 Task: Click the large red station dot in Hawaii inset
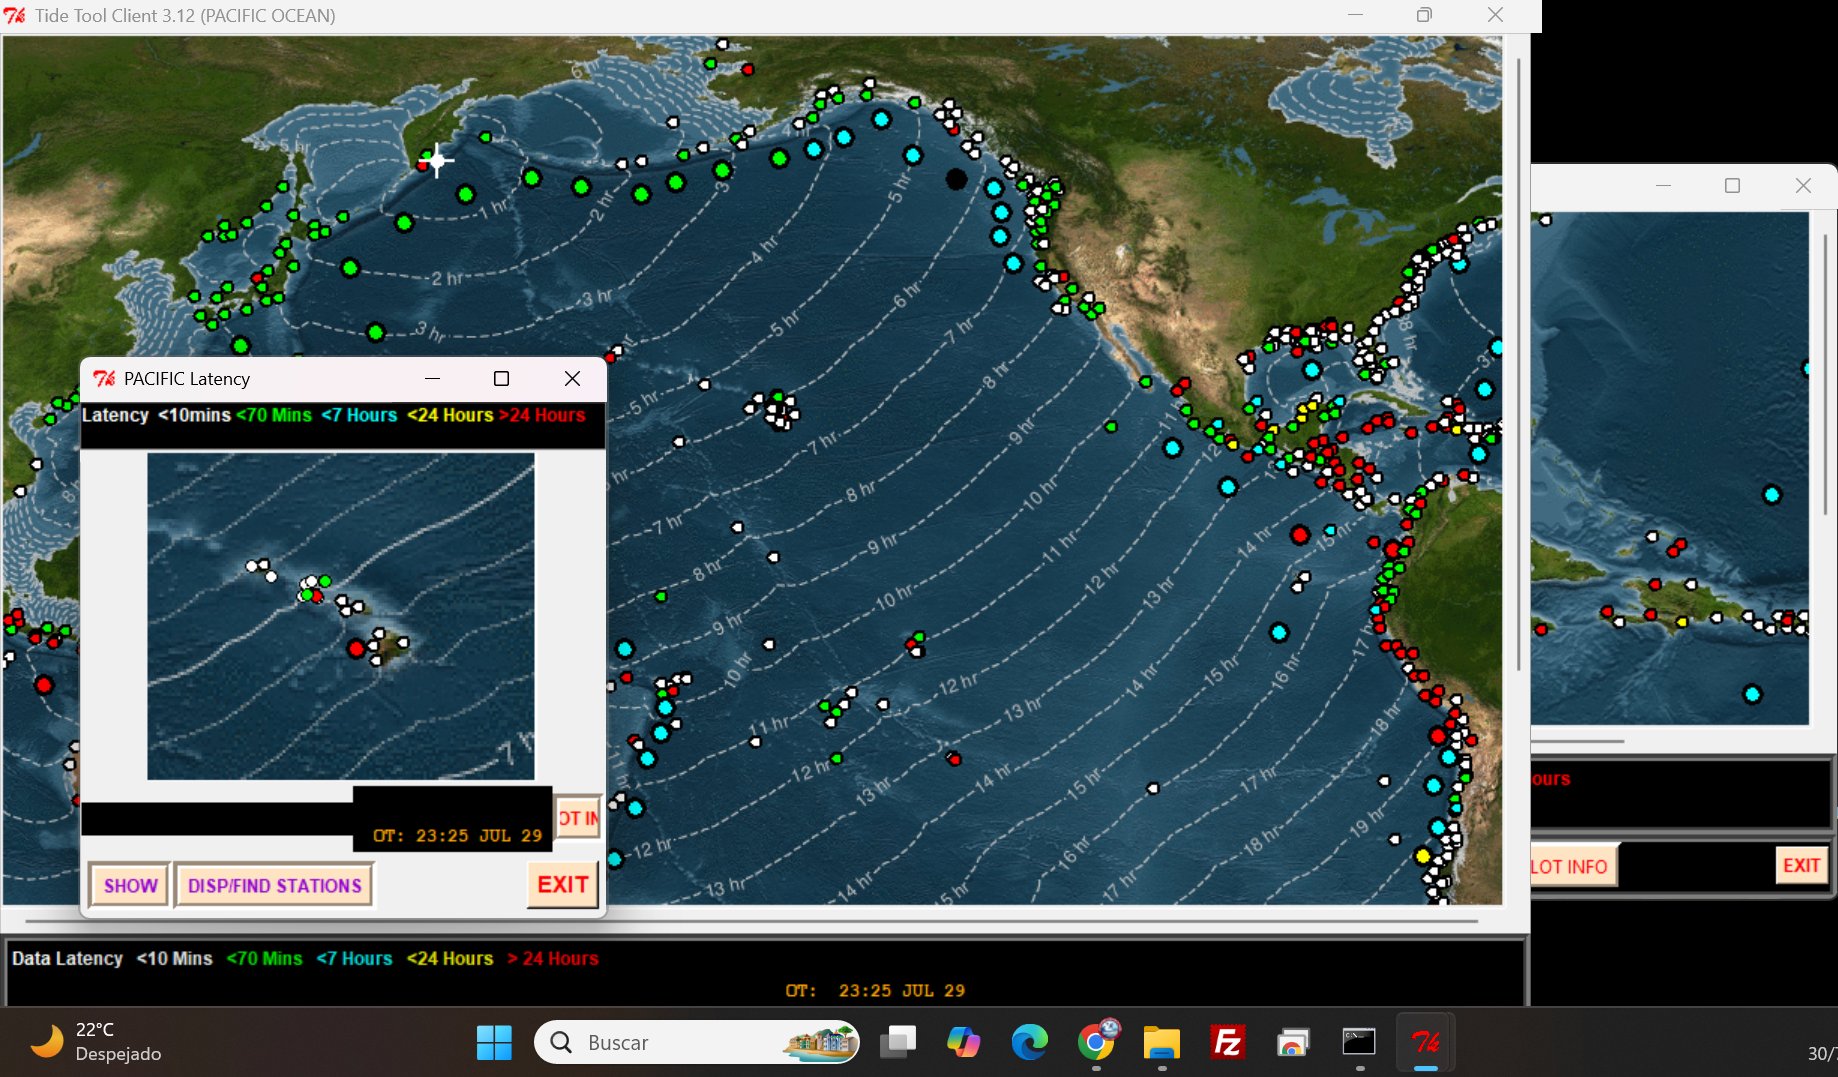[x=356, y=649]
